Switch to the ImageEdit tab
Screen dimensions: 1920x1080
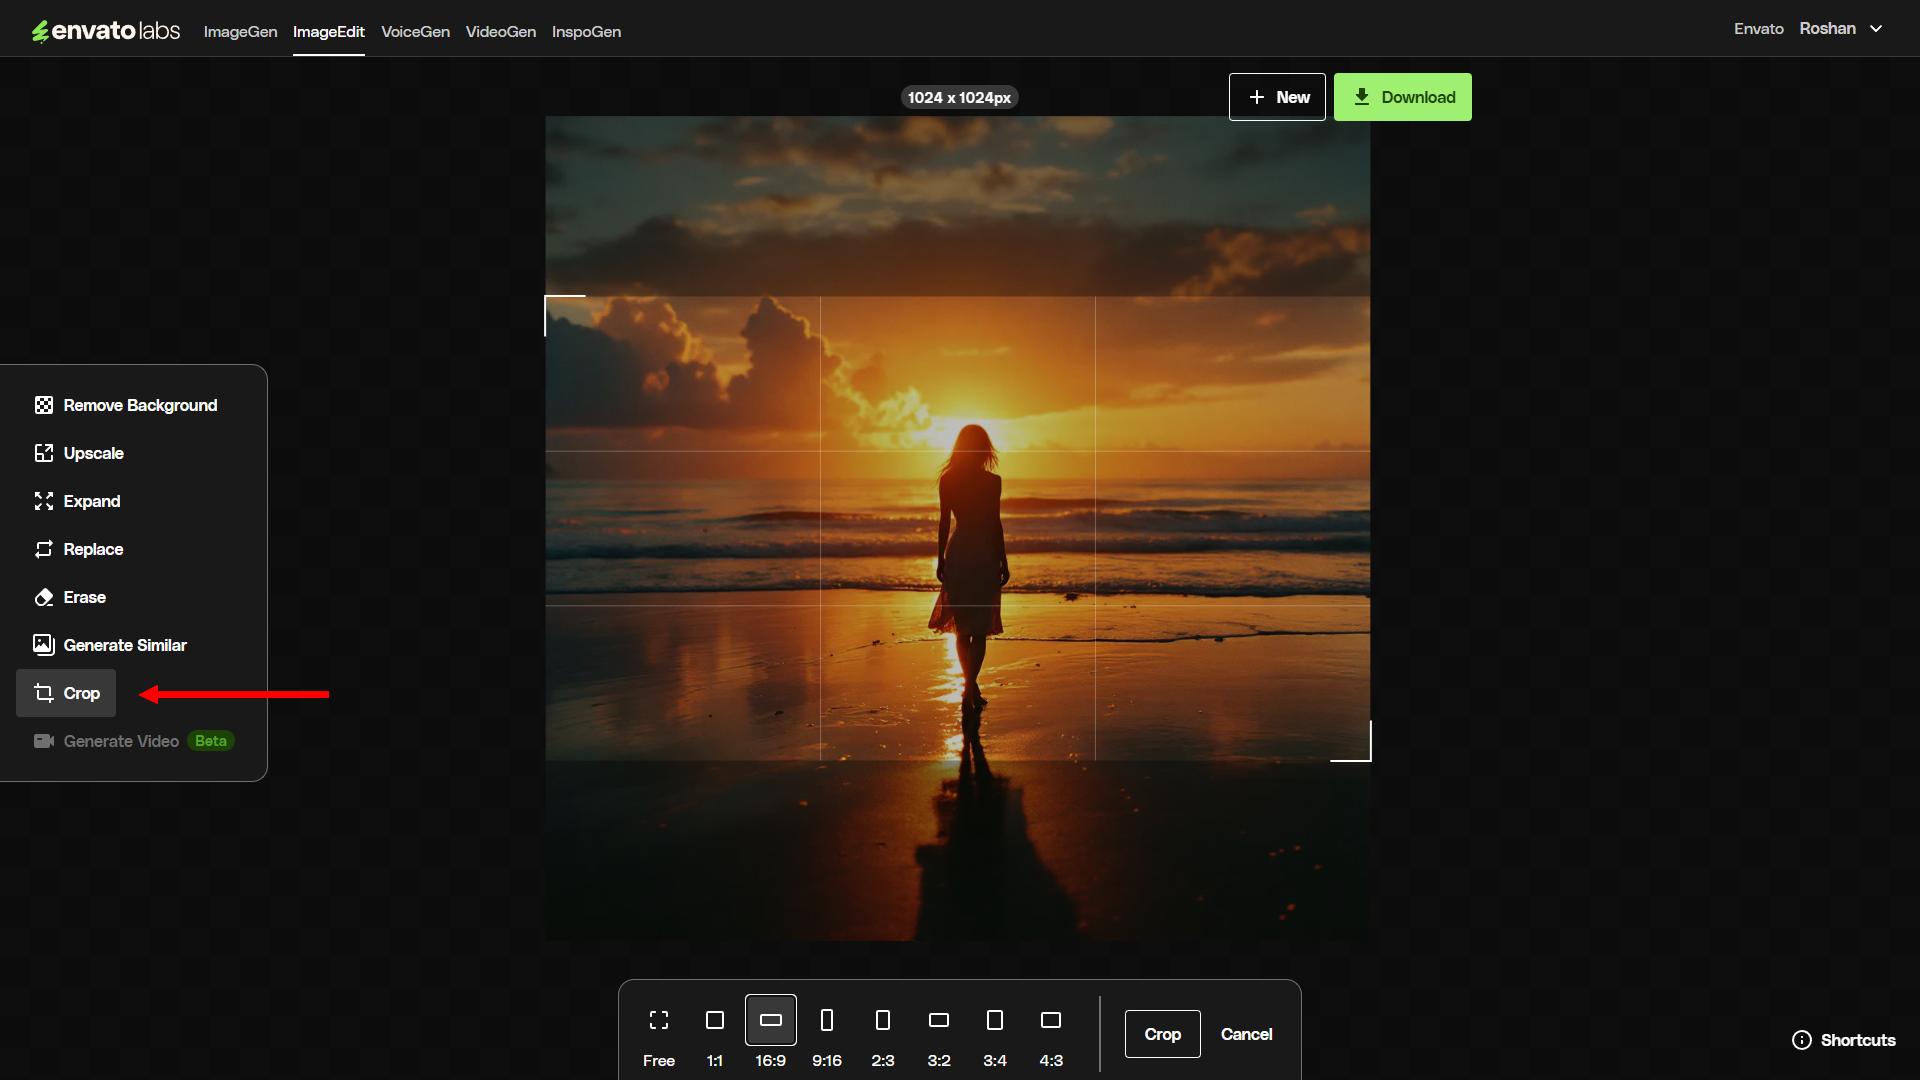[328, 32]
